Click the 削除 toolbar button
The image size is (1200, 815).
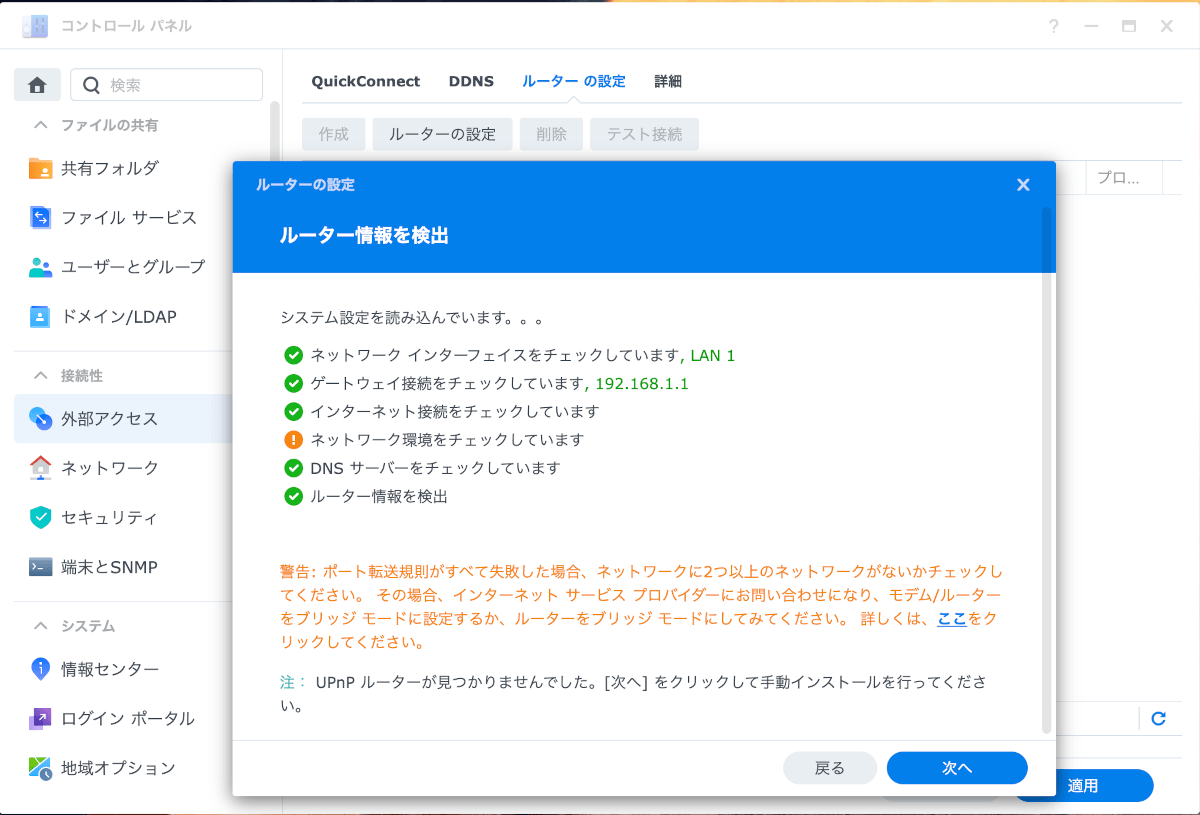(x=551, y=134)
